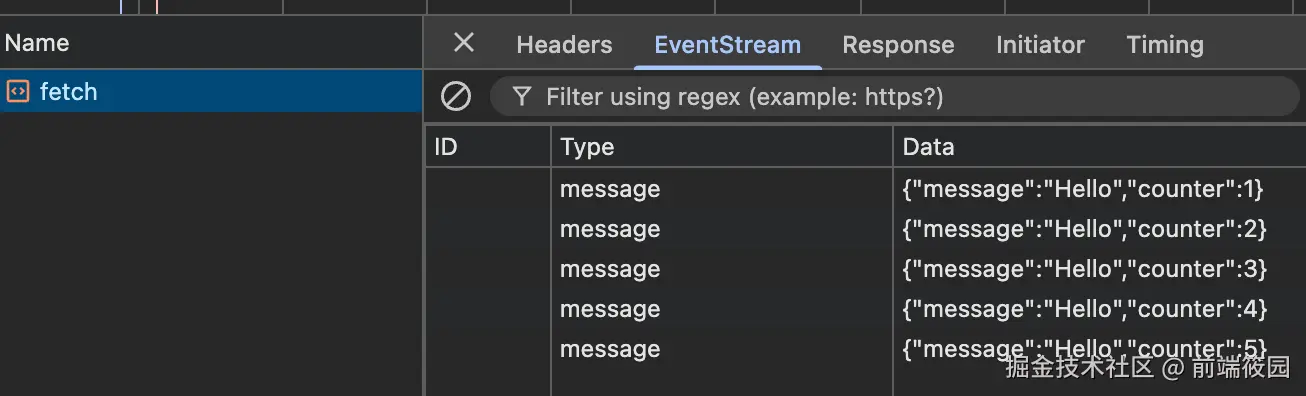The width and height of the screenshot is (1306, 396).
Task: Select the fetch request row
Action: tap(211, 92)
